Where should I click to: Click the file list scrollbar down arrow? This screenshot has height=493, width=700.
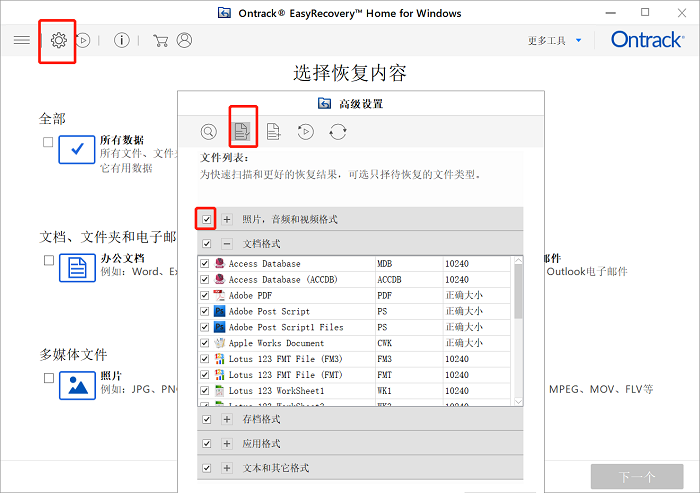point(517,399)
